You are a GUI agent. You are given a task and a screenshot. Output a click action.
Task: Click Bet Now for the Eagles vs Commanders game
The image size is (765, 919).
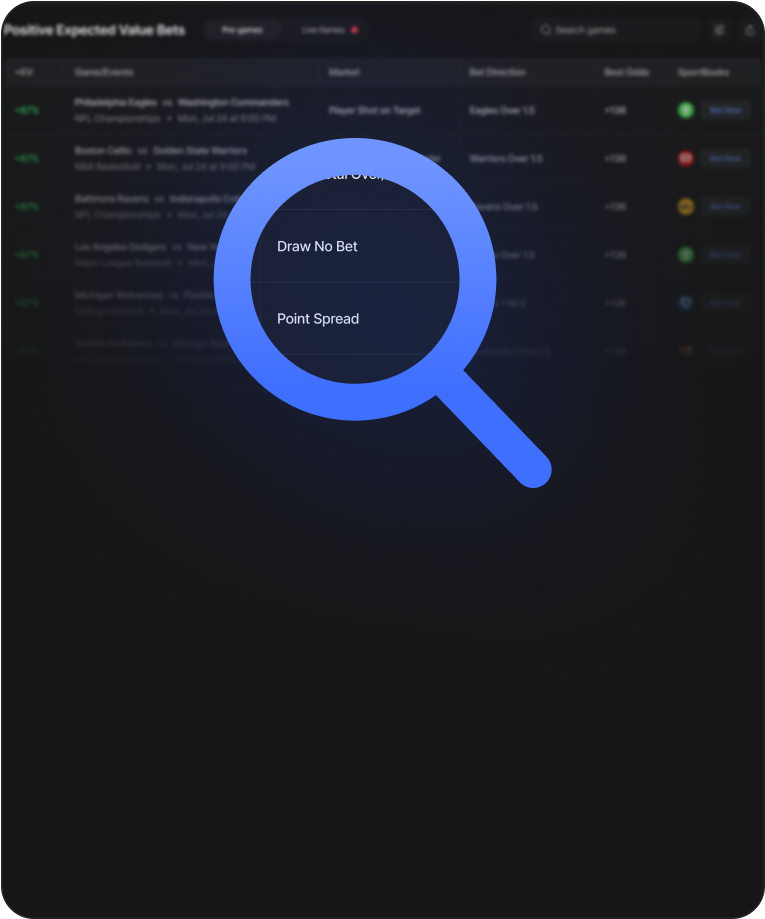pos(726,110)
